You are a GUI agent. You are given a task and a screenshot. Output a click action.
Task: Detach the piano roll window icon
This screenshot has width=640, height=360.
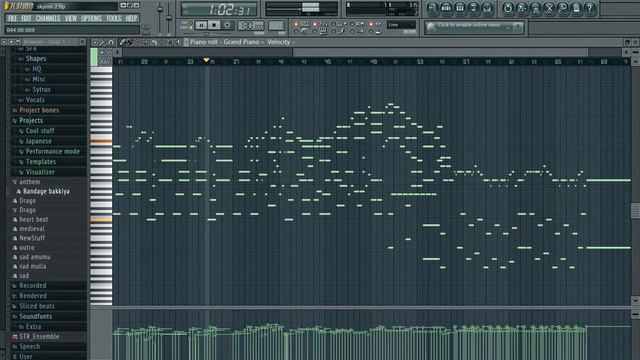(627, 42)
